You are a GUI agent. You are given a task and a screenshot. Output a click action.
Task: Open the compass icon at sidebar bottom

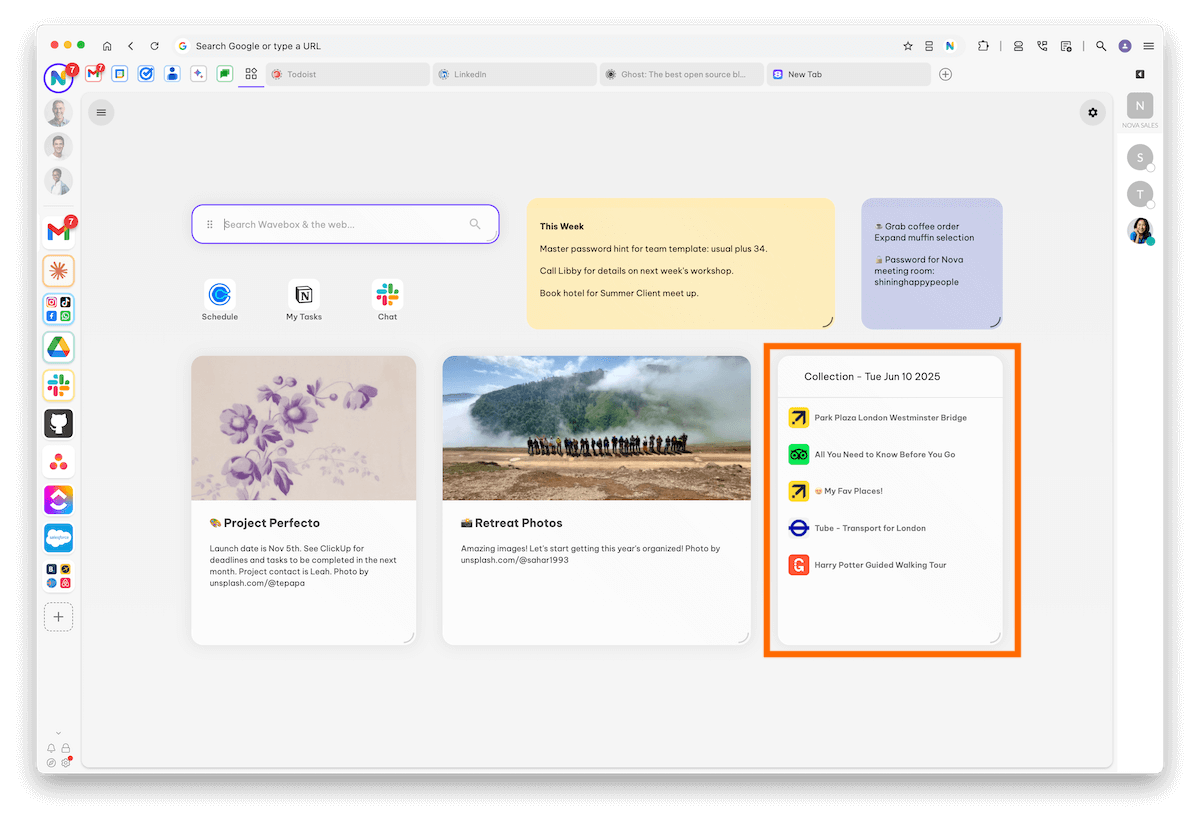pos(52,762)
